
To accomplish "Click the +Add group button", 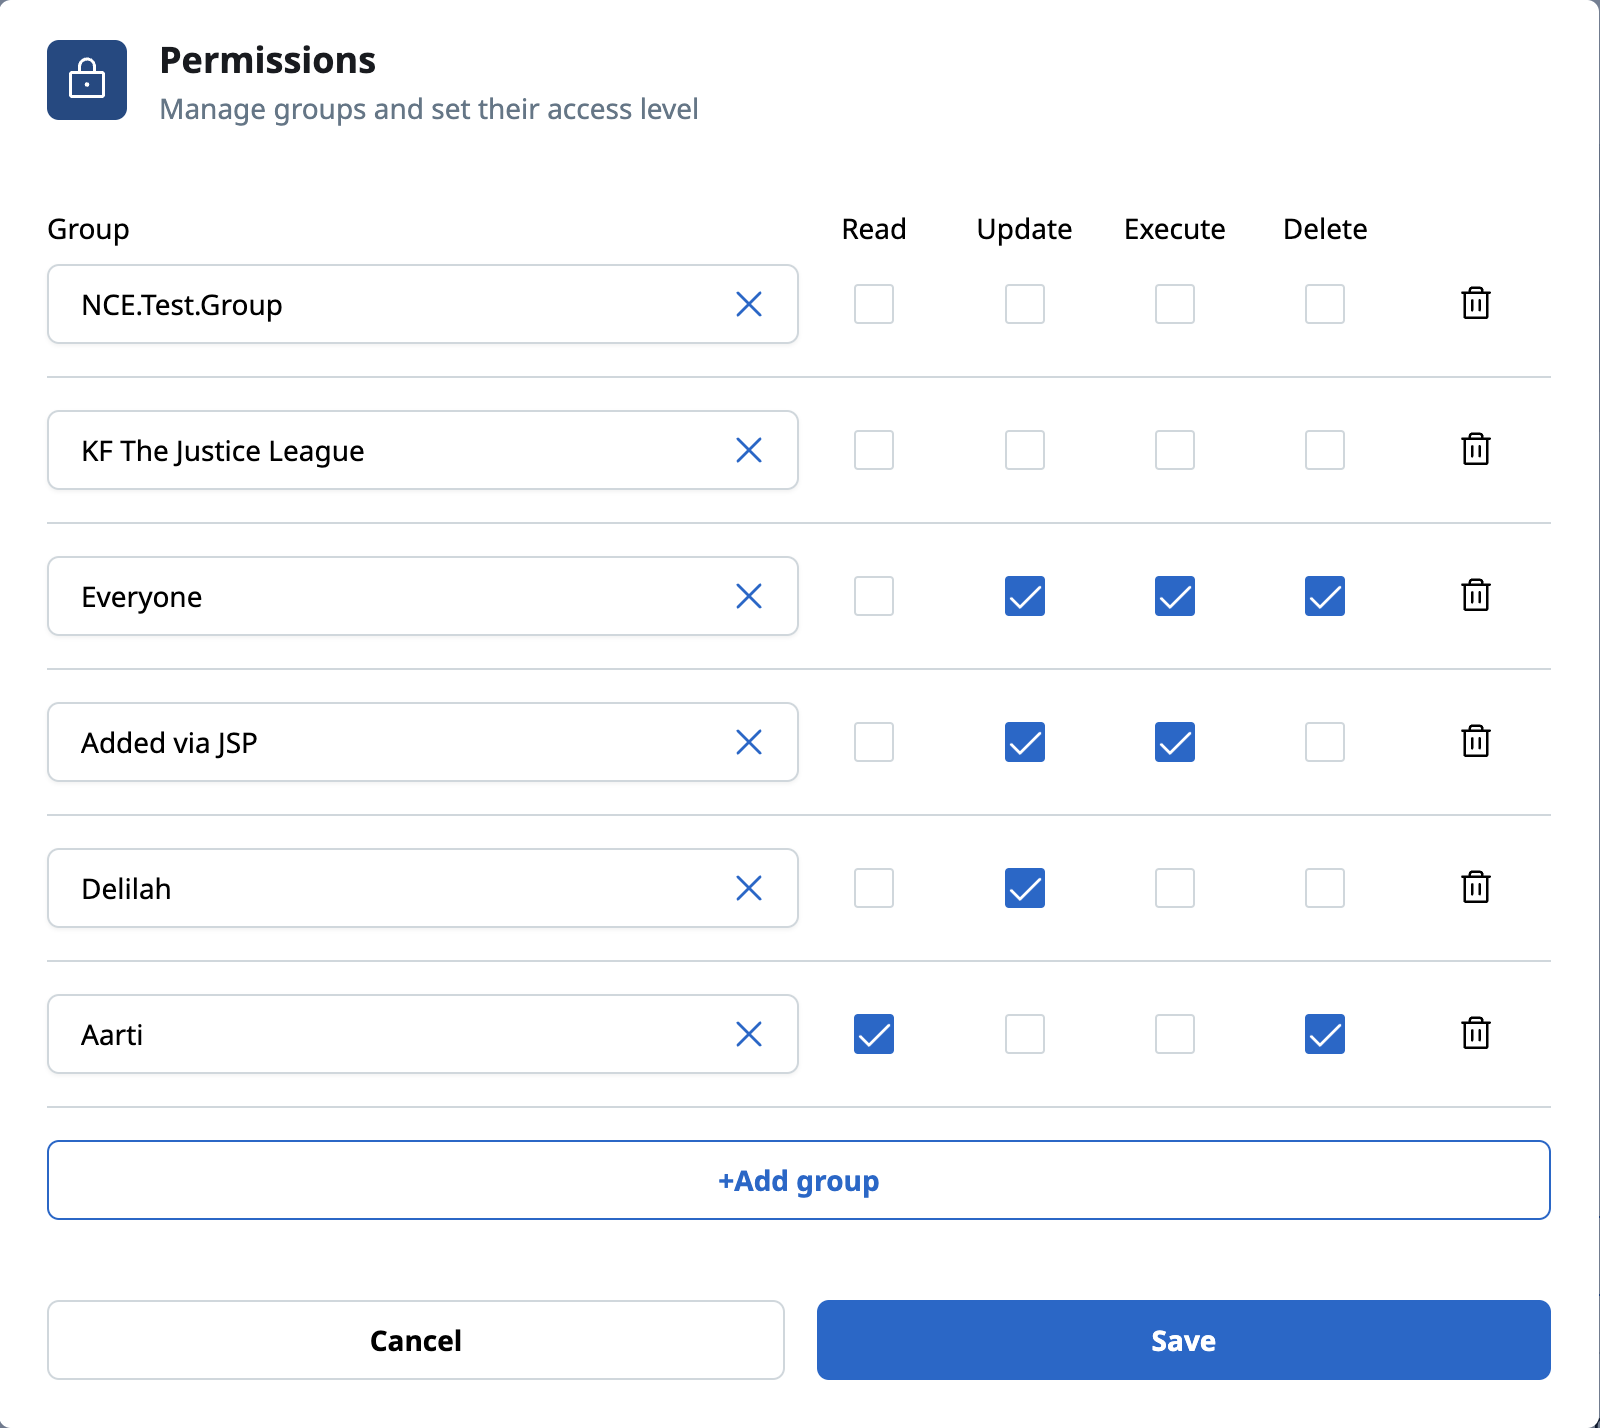I will click(x=799, y=1180).
